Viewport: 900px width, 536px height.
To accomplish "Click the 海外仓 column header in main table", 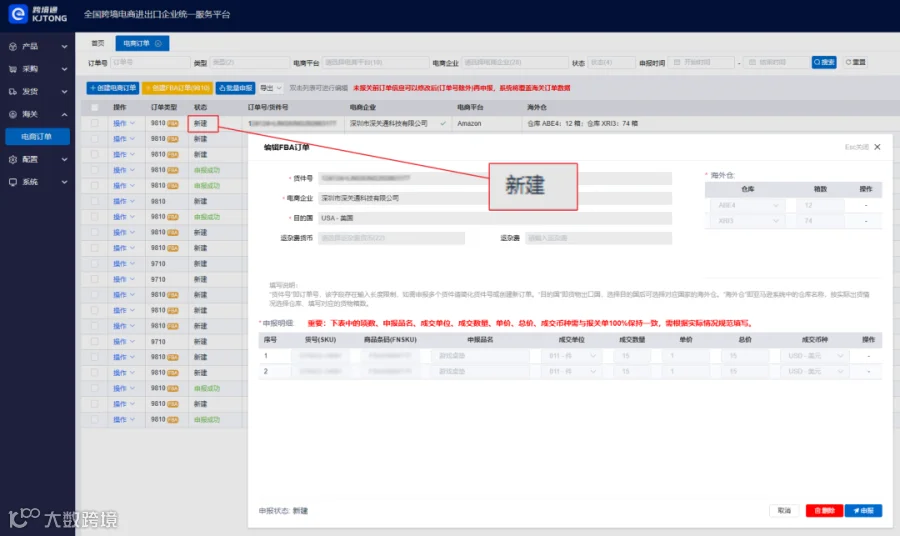I will pos(537,107).
